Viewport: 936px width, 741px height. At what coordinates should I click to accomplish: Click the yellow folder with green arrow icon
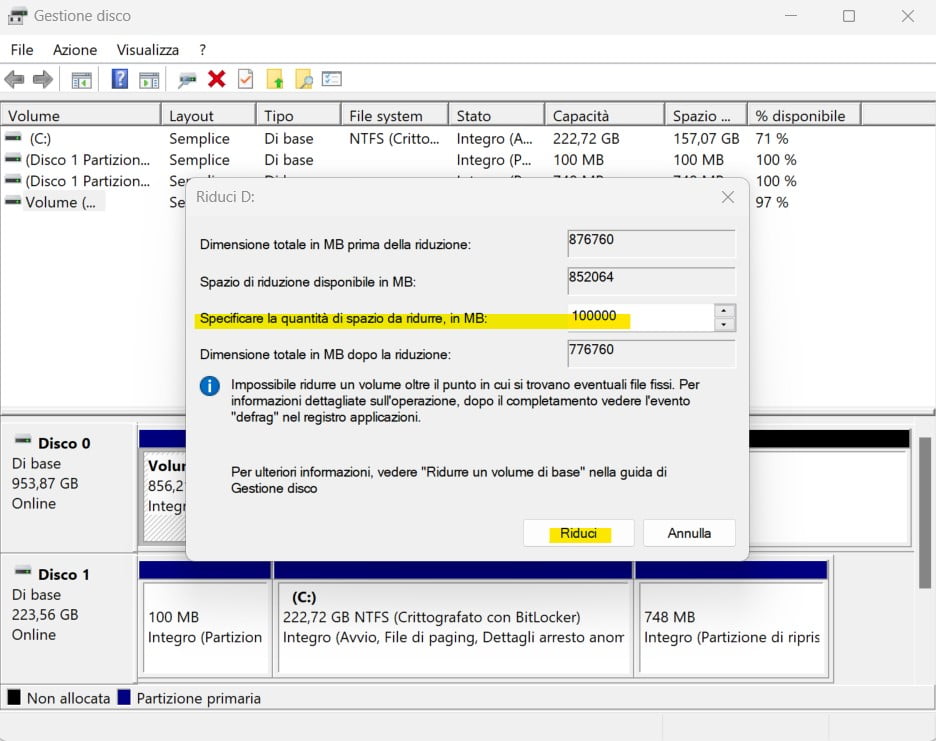coord(275,79)
